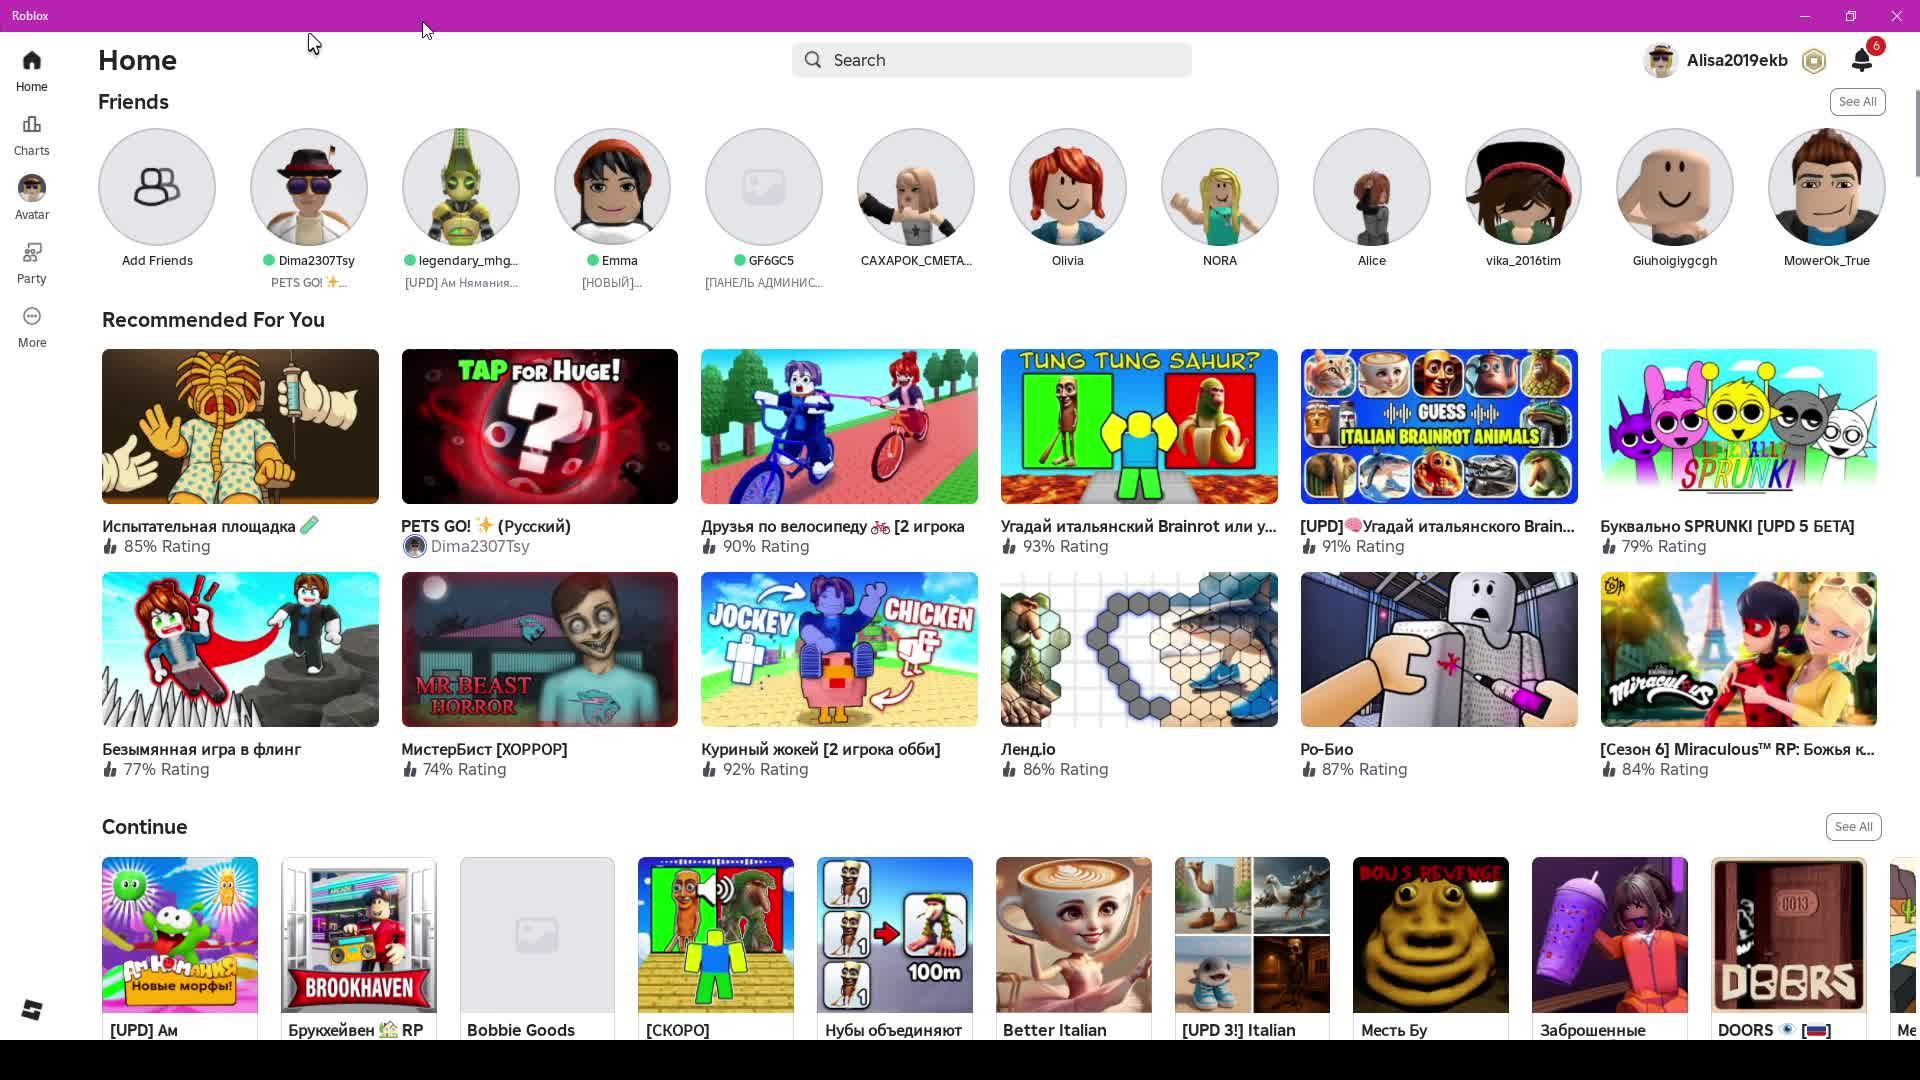Screen dimensions: 1920x1080
Task: Open friend MowerOk_True's avatar
Action: 1826,187
